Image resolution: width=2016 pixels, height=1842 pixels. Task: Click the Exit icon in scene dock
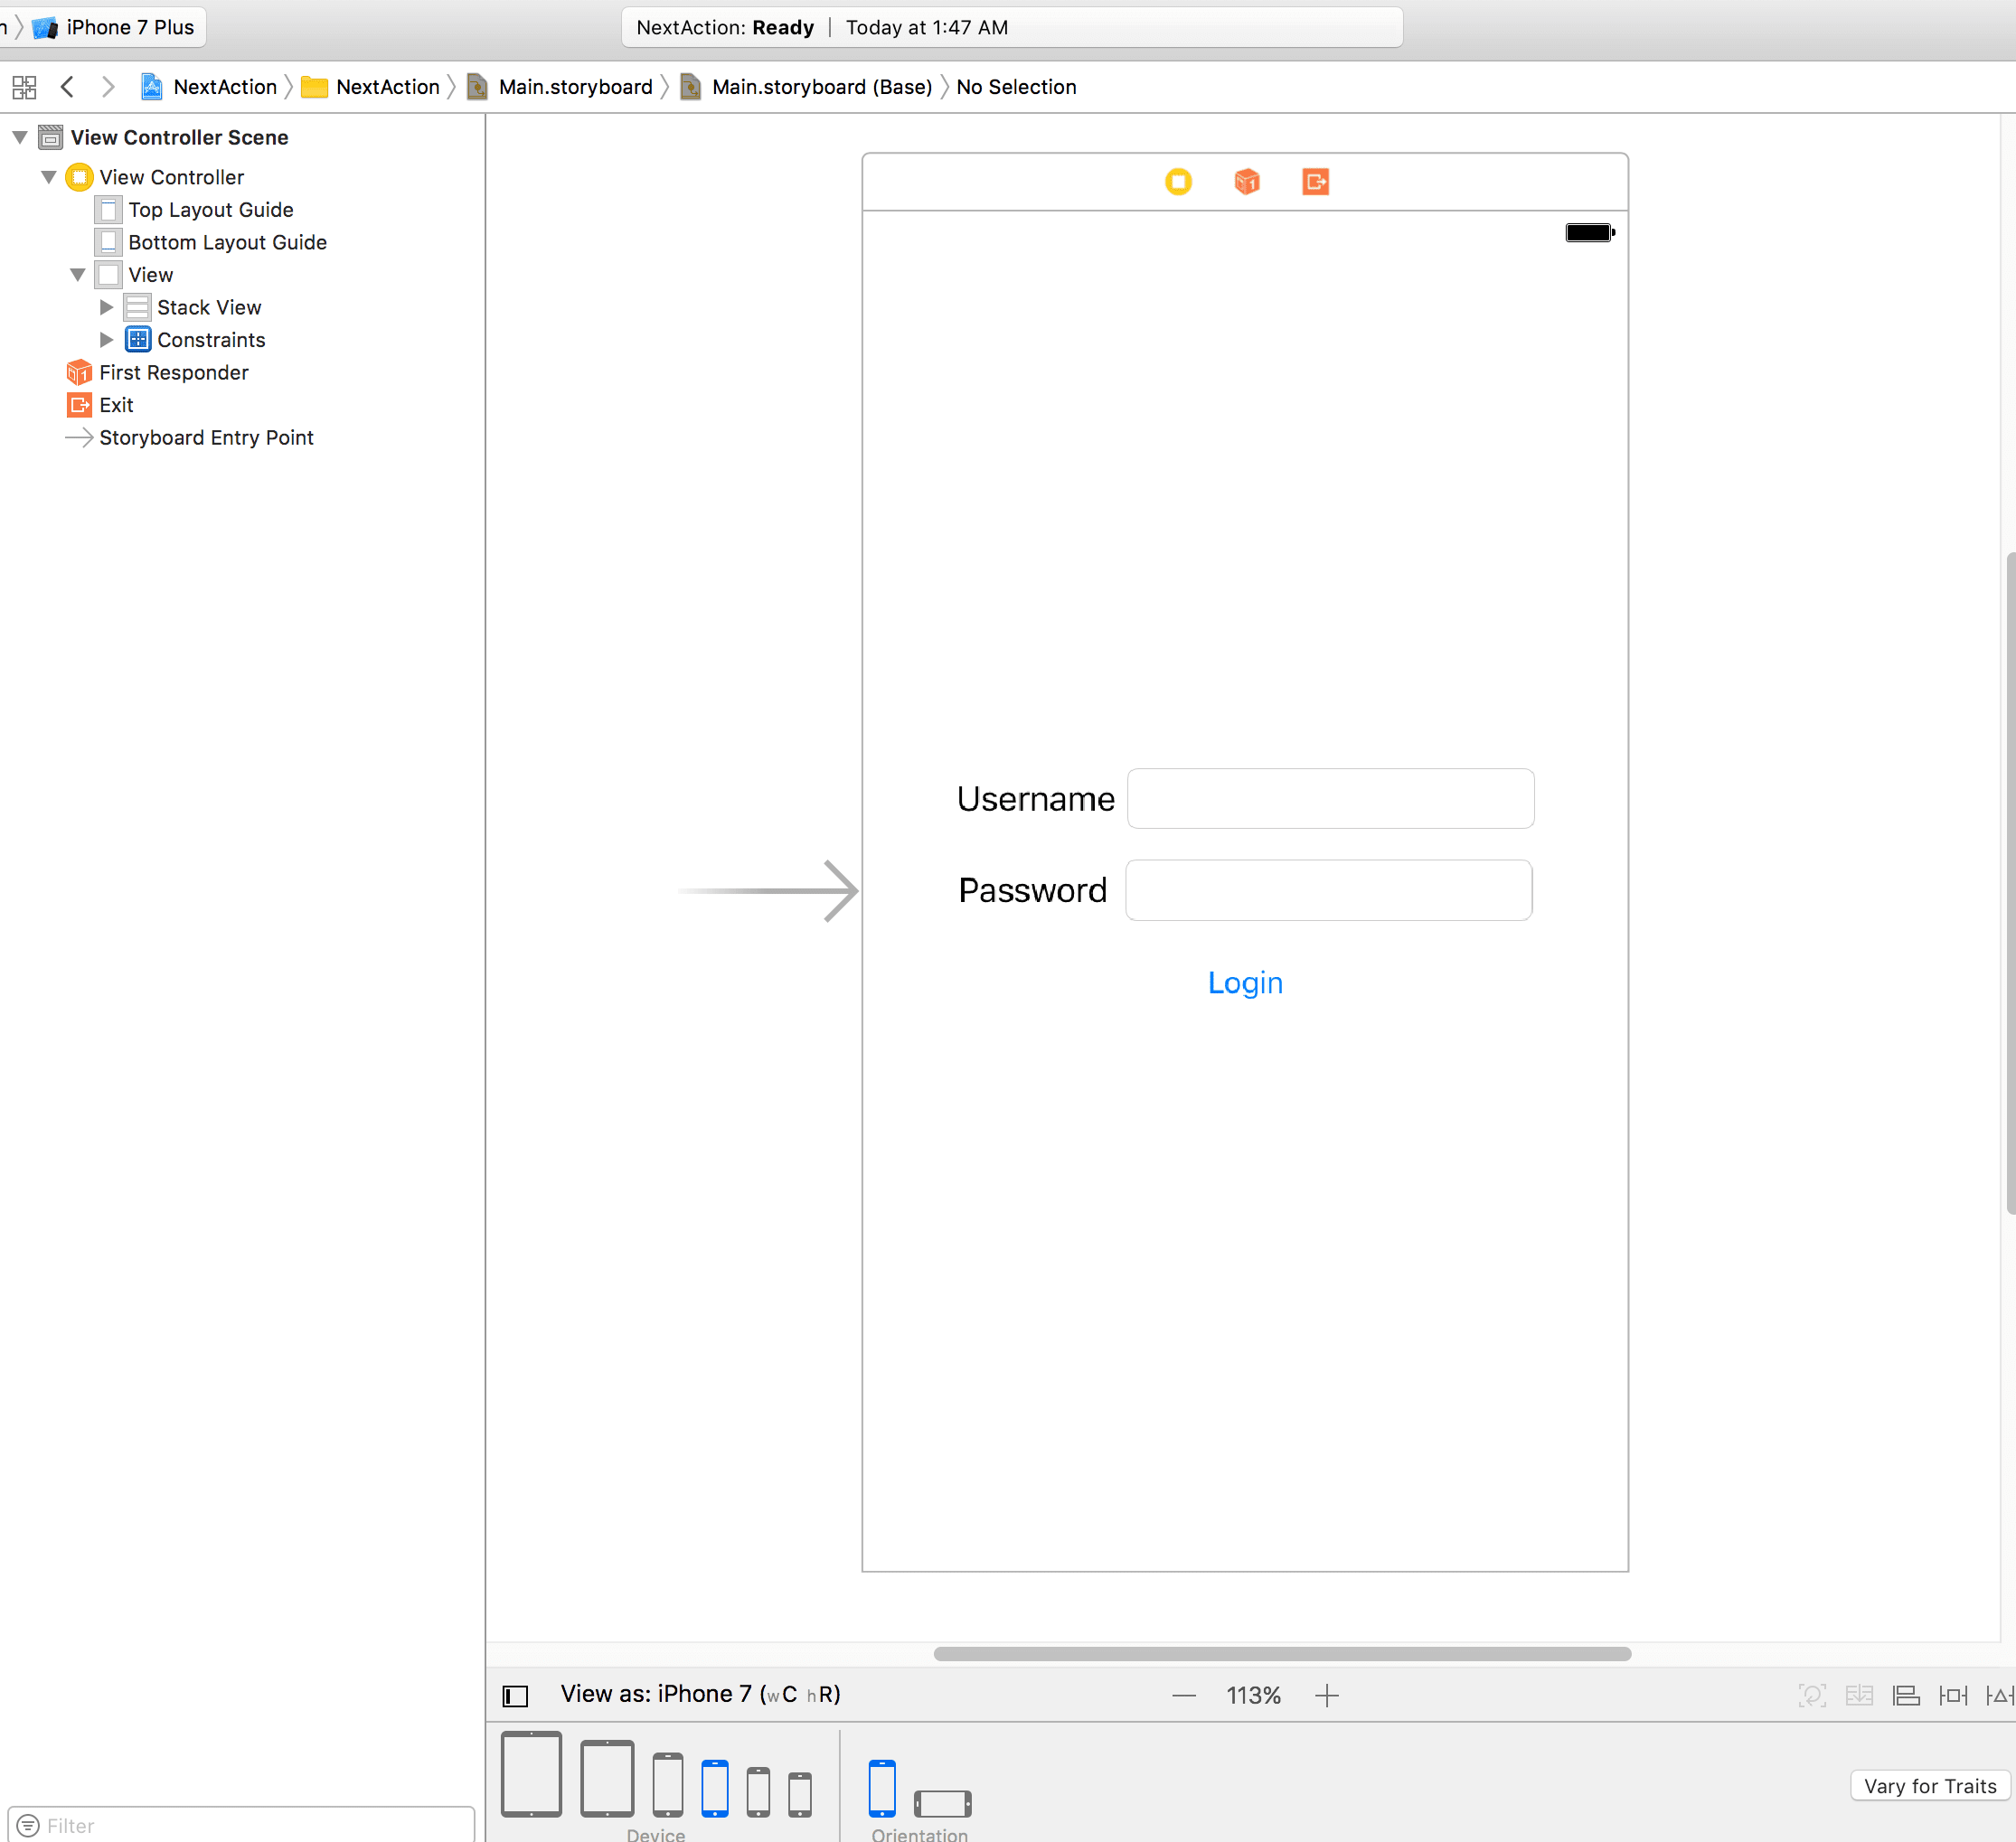pyautogui.click(x=1315, y=182)
